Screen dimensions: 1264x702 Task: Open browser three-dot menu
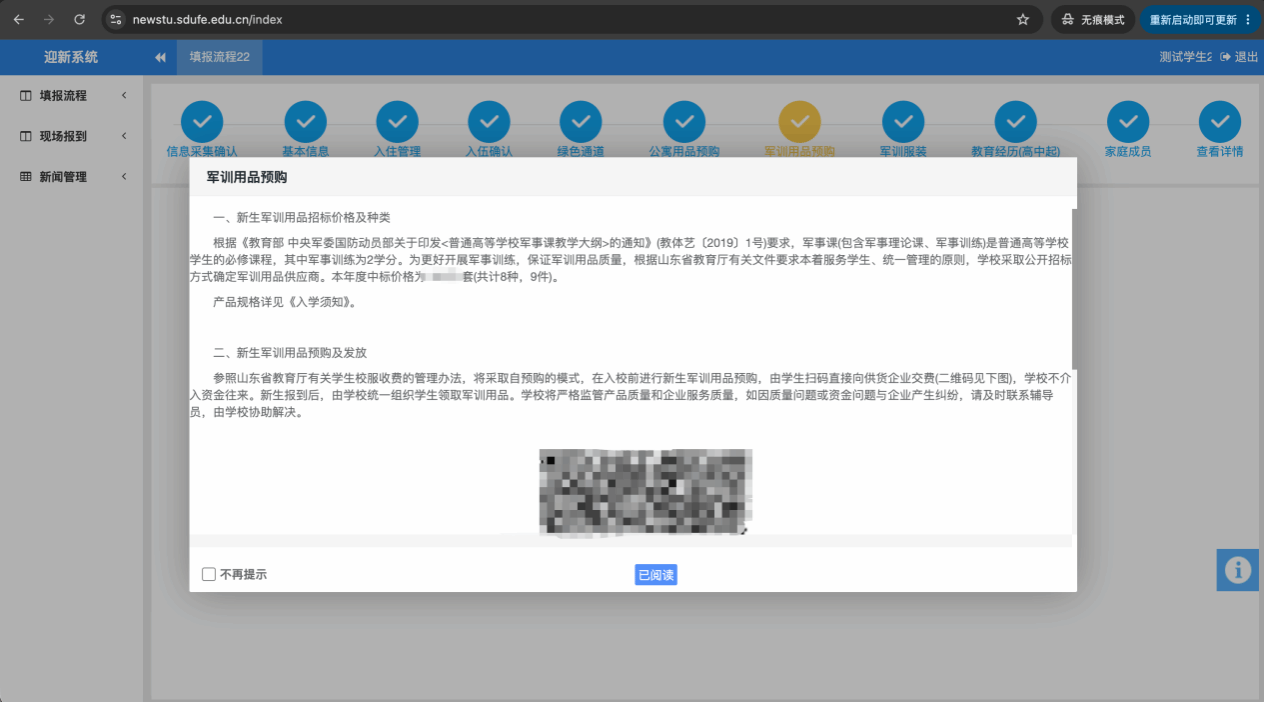coord(1247,19)
